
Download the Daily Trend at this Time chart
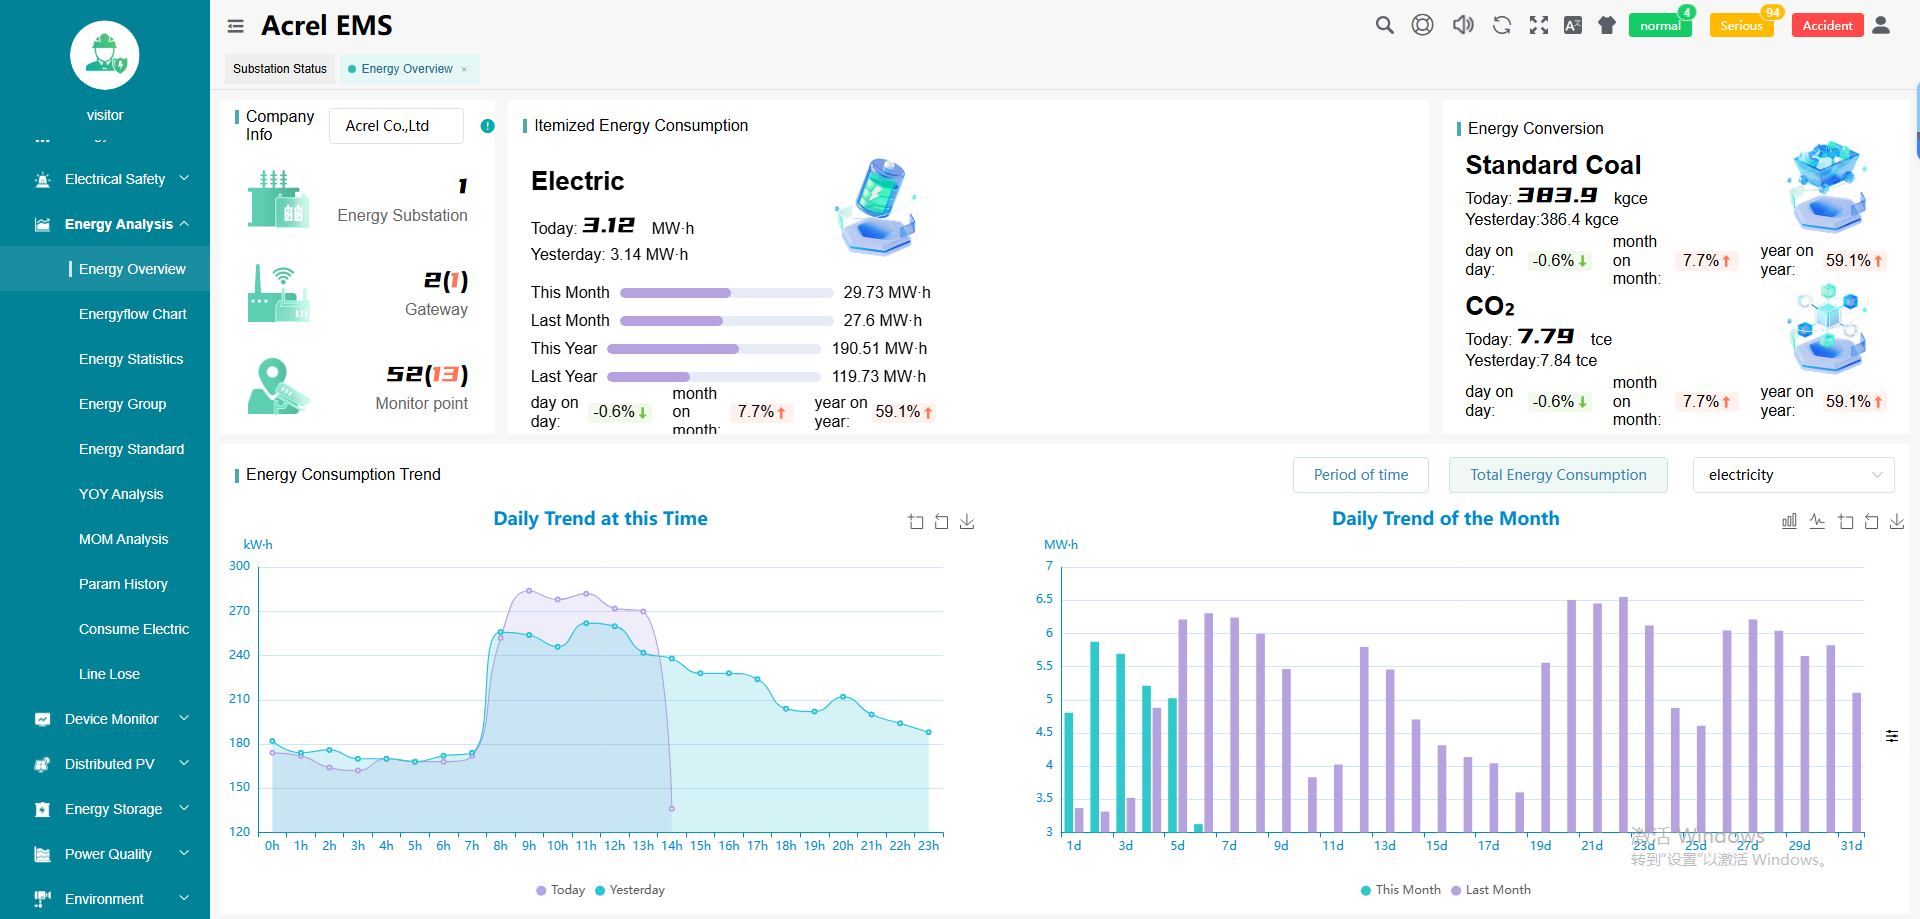pos(967,521)
